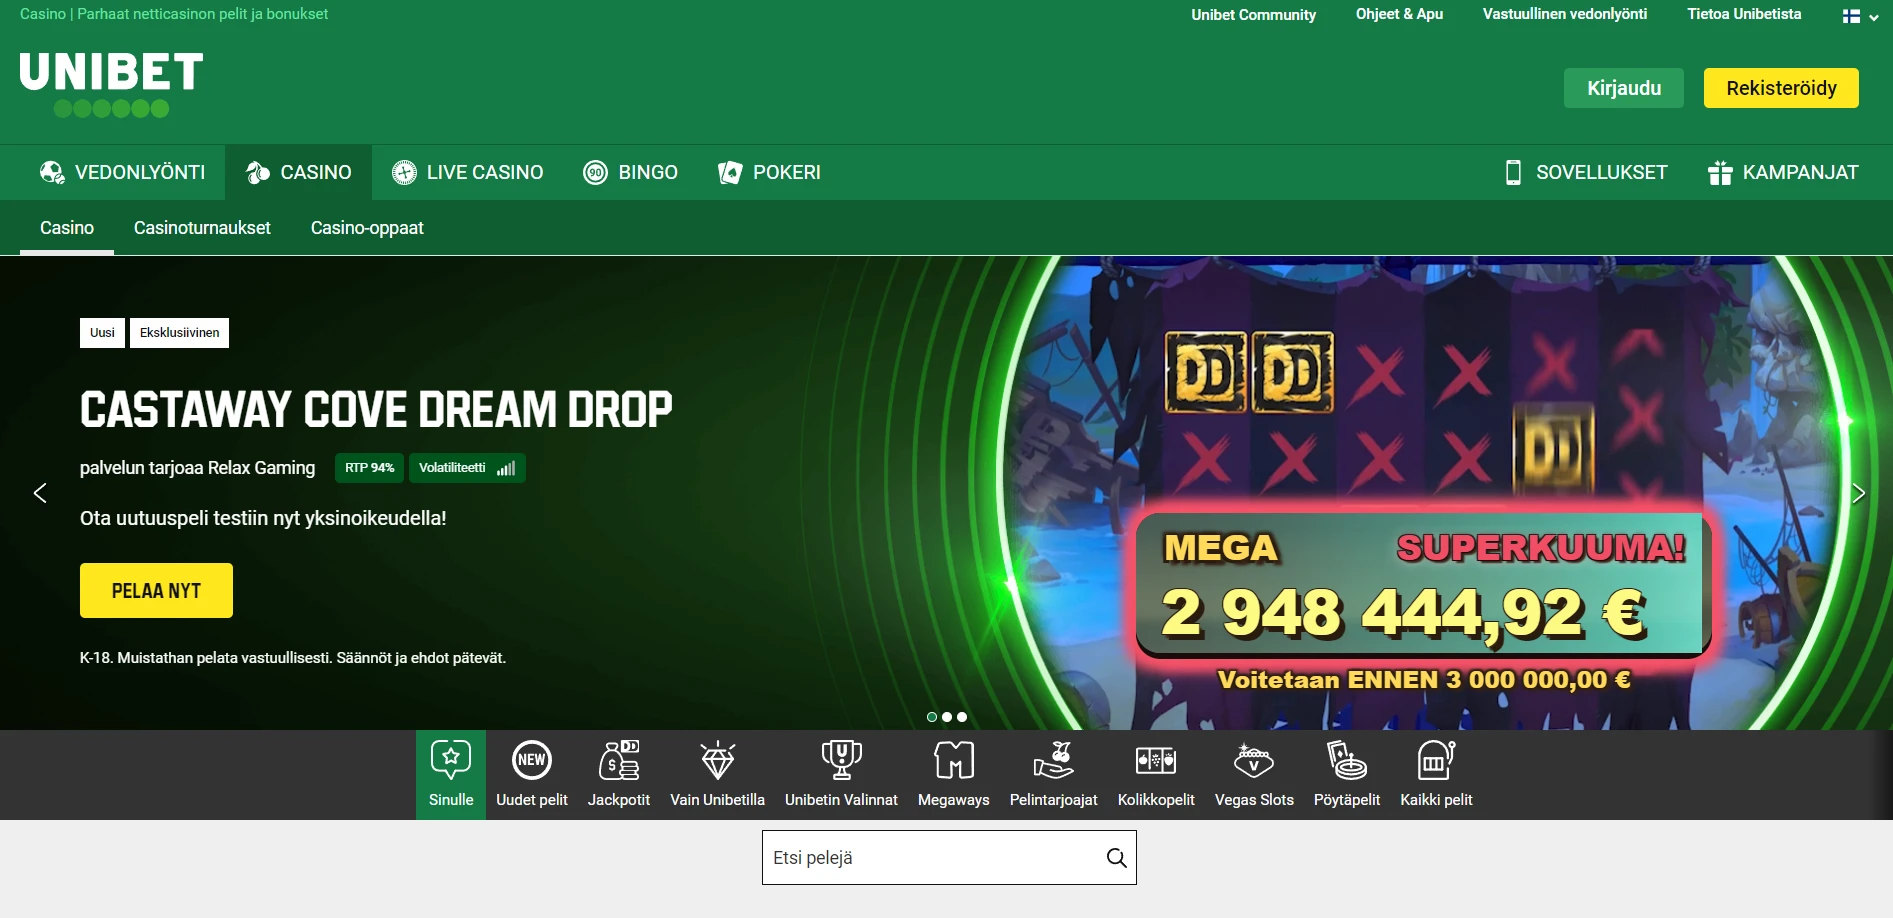This screenshot has width=1893, height=918.
Task: Open Pöytäpelit cards and chips icon
Action: point(1347,760)
